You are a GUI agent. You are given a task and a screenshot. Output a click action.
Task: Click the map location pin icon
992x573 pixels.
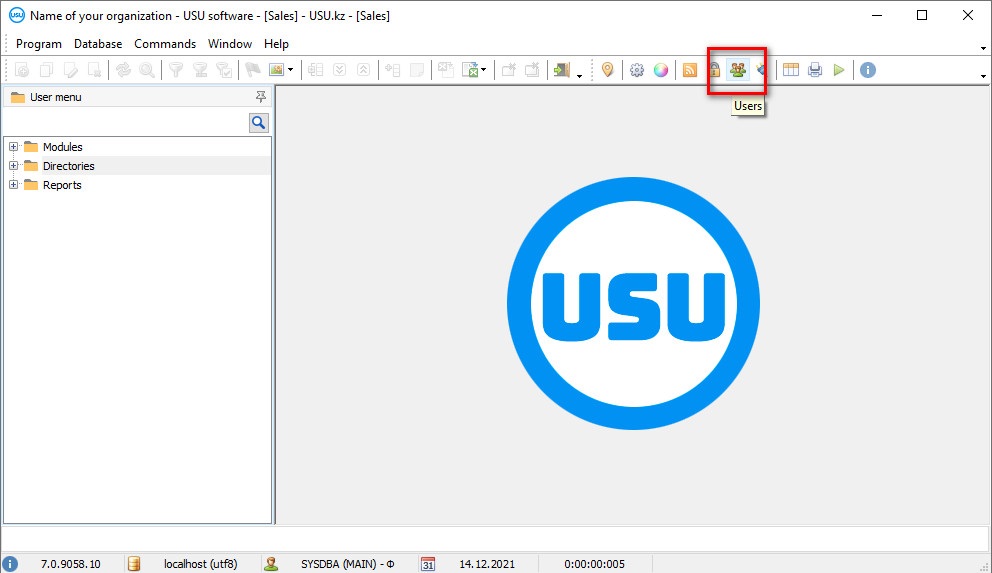pyautogui.click(x=608, y=70)
